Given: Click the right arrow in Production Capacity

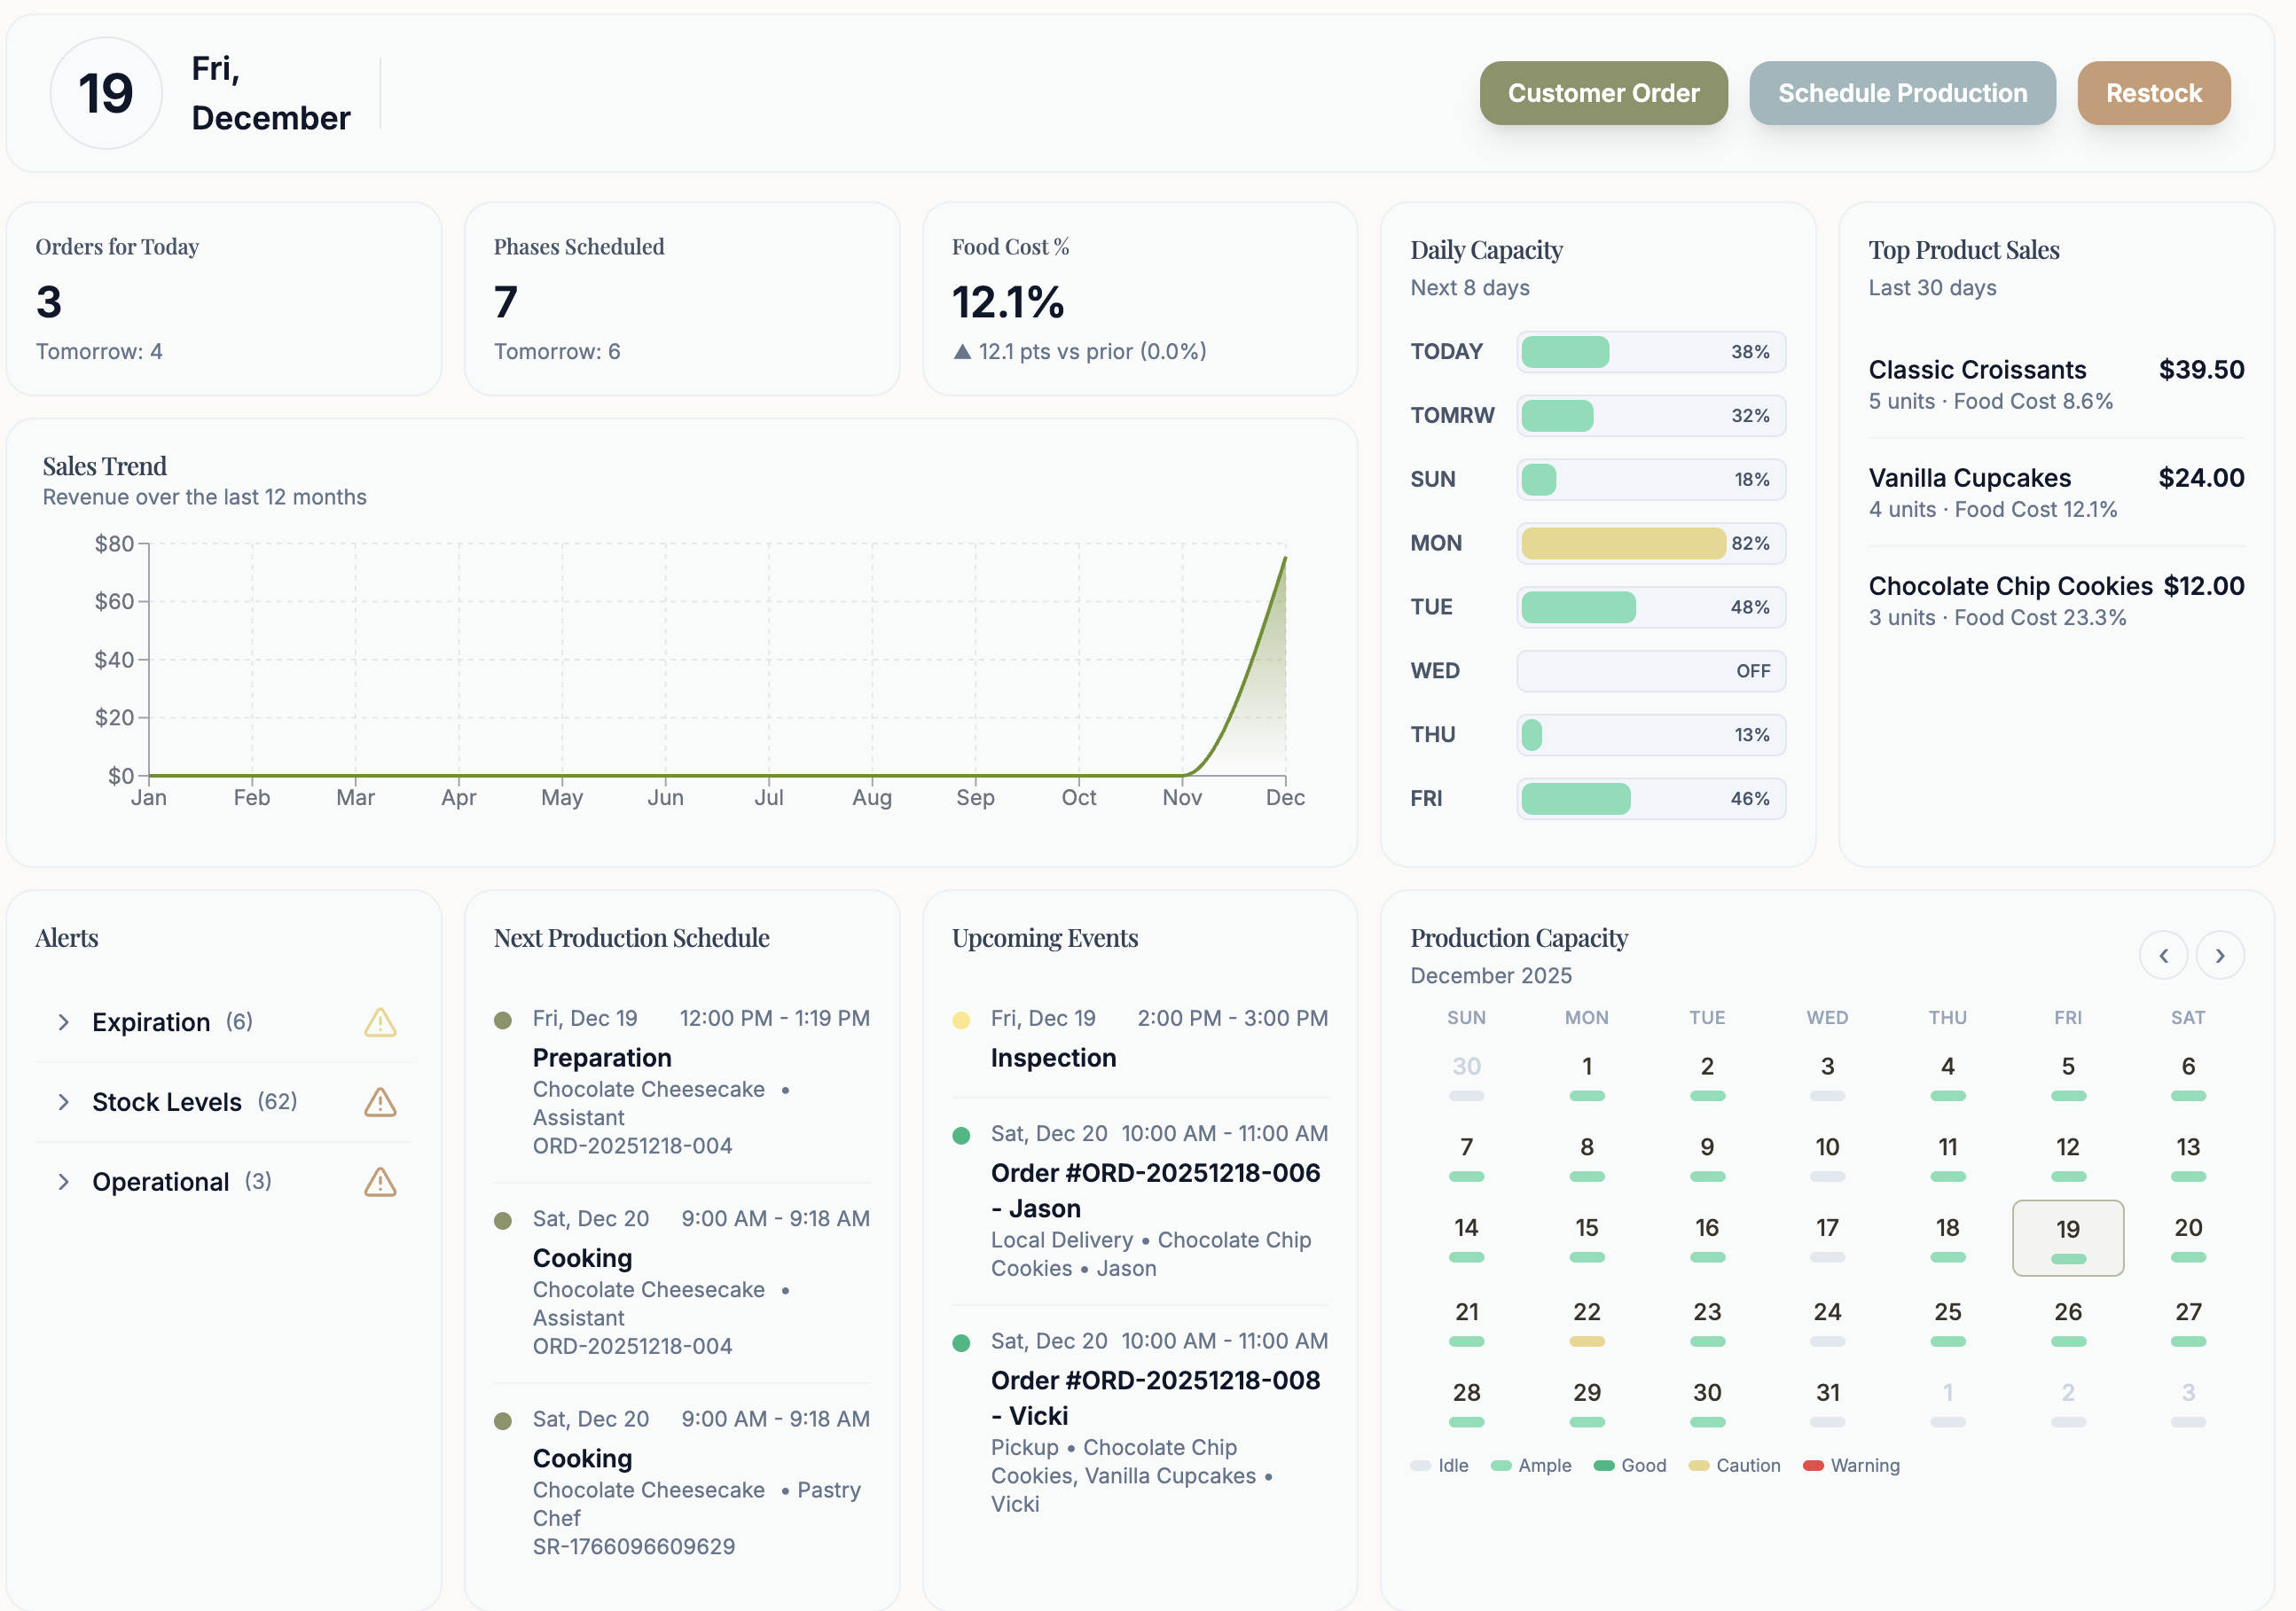Looking at the screenshot, I should (2221, 955).
